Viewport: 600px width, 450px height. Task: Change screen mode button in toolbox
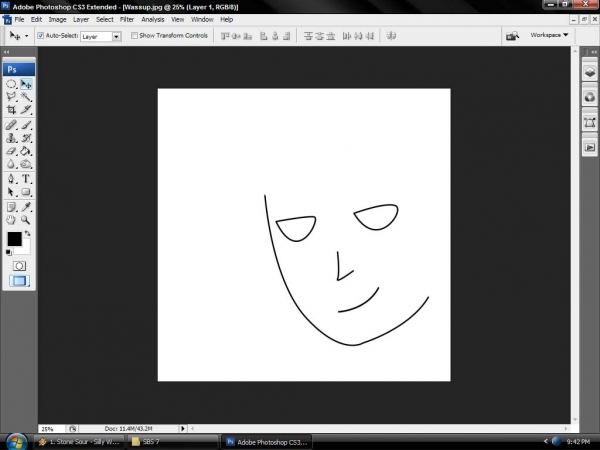pyautogui.click(x=19, y=281)
